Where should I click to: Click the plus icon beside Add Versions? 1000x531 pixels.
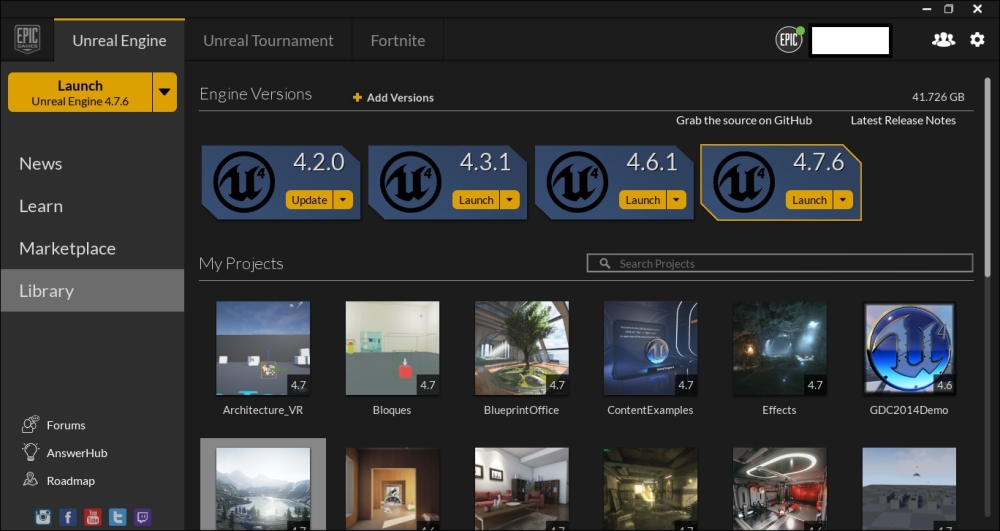[357, 97]
